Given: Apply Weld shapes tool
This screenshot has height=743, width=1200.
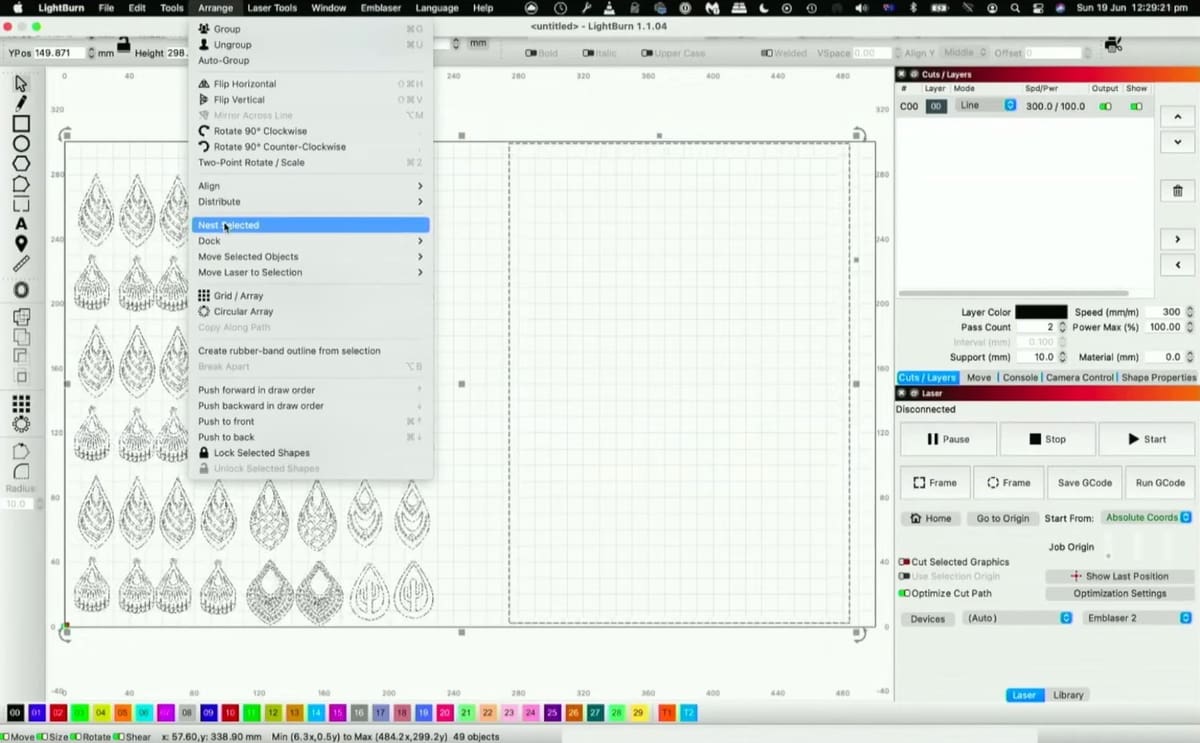Looking at the screenshot, I should click(x=21, y=317).
